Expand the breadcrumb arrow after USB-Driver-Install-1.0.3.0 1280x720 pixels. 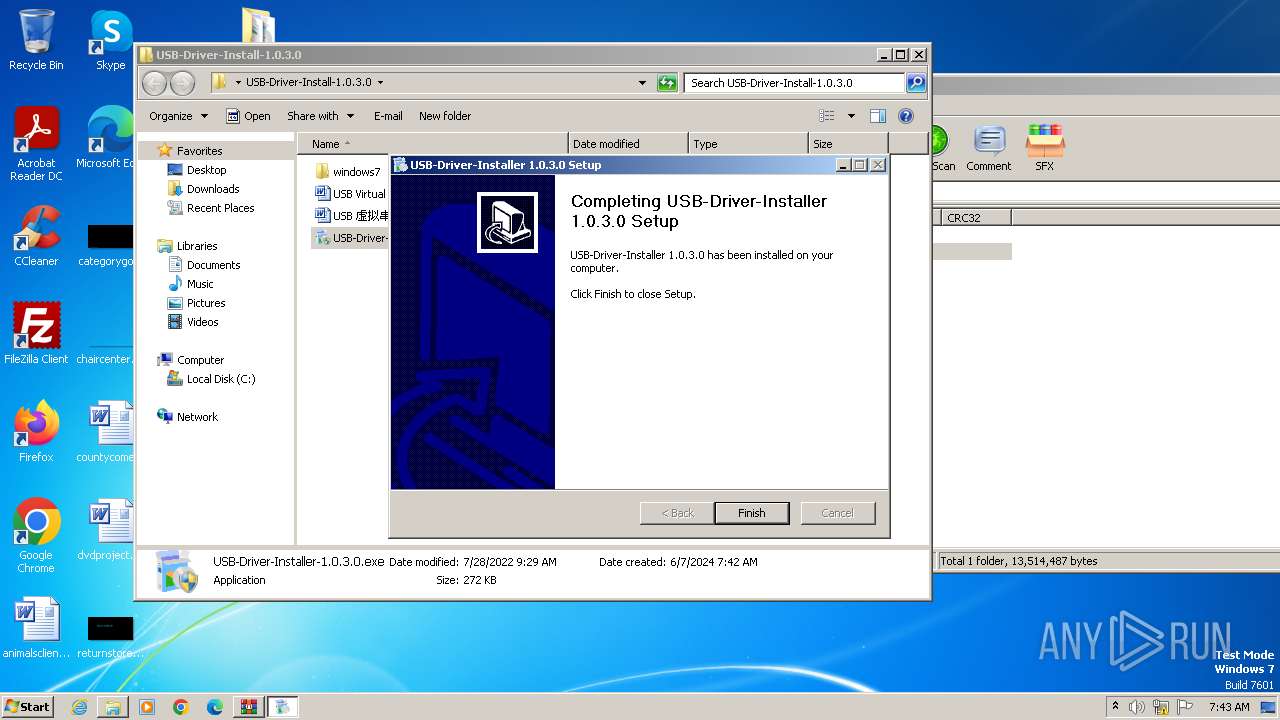tap(380, 83)
